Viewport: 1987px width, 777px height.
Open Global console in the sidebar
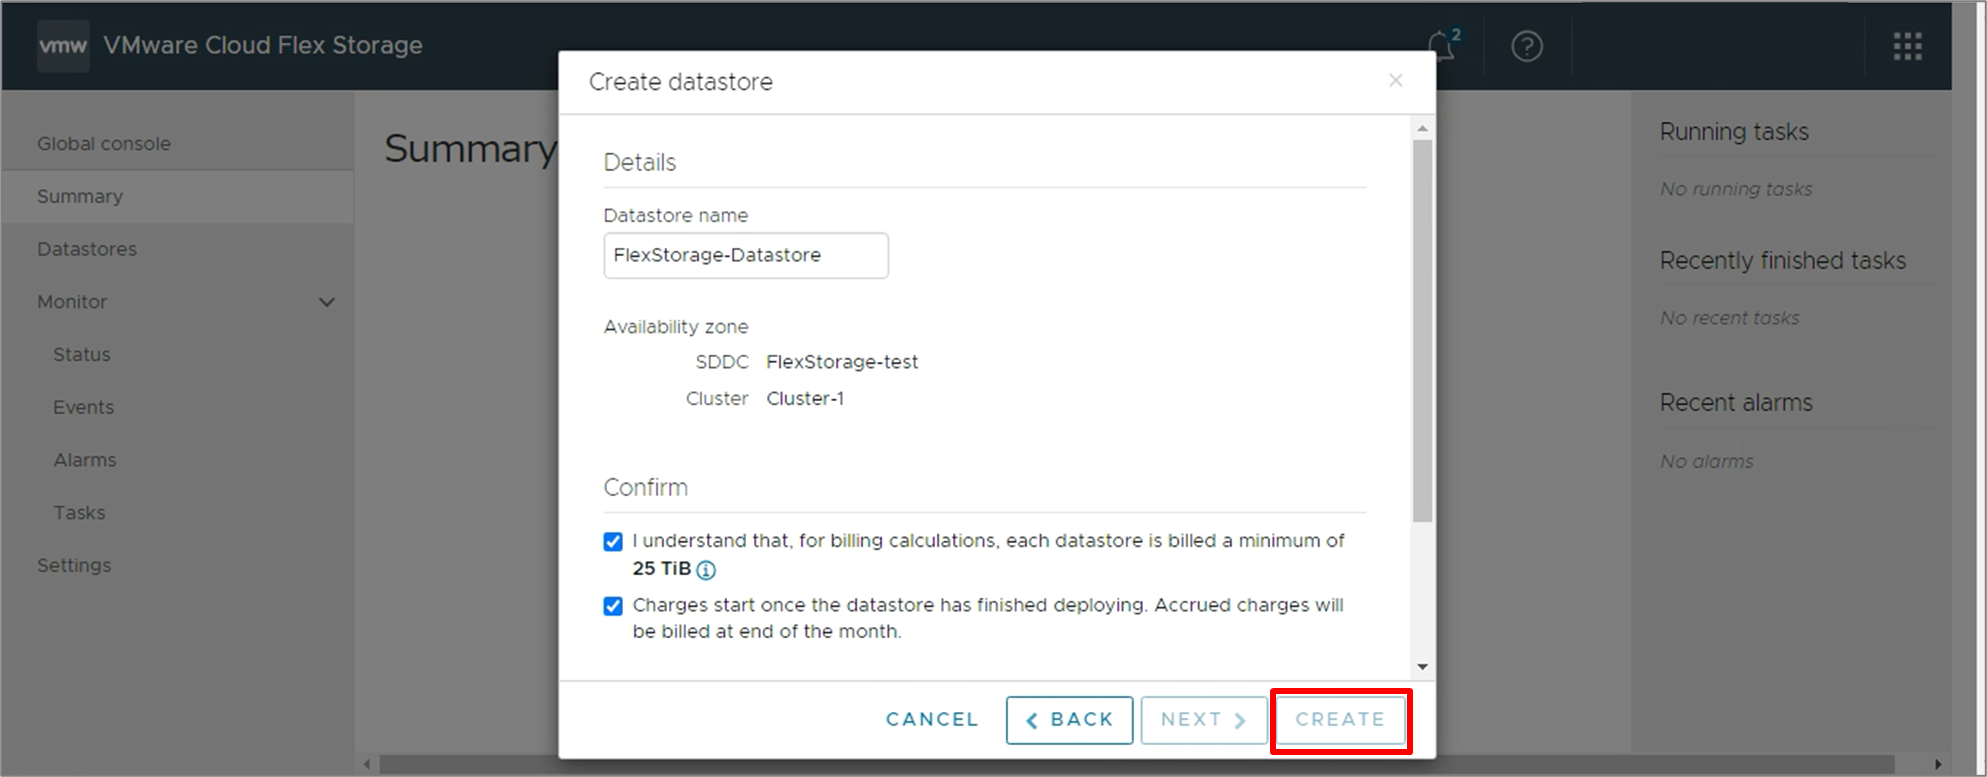[x=104, y=144]
